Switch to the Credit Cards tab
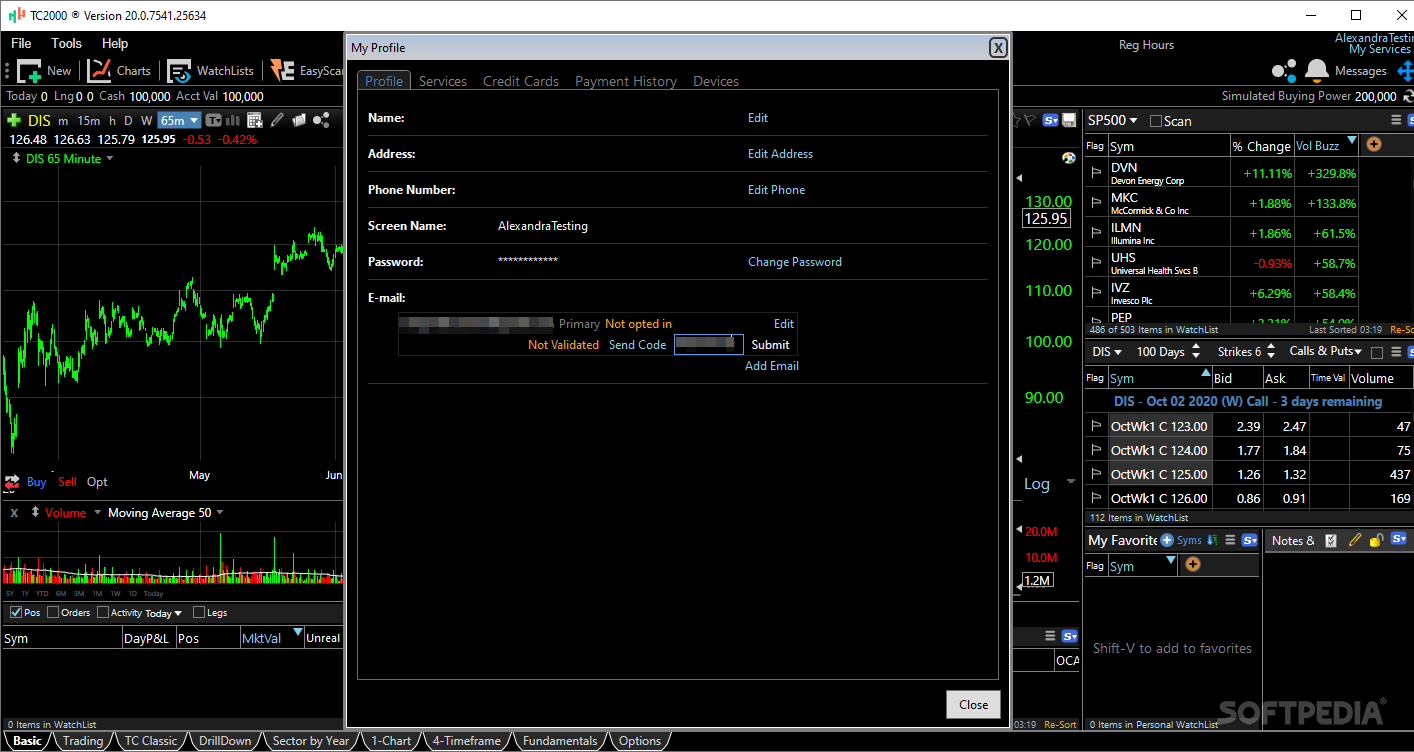The height and width of the screenshot is (752, 1414). pos(521,81)
